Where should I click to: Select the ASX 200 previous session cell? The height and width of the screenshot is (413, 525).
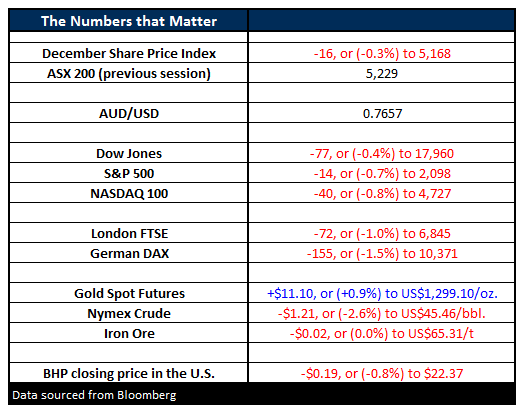tap(129, 73)
